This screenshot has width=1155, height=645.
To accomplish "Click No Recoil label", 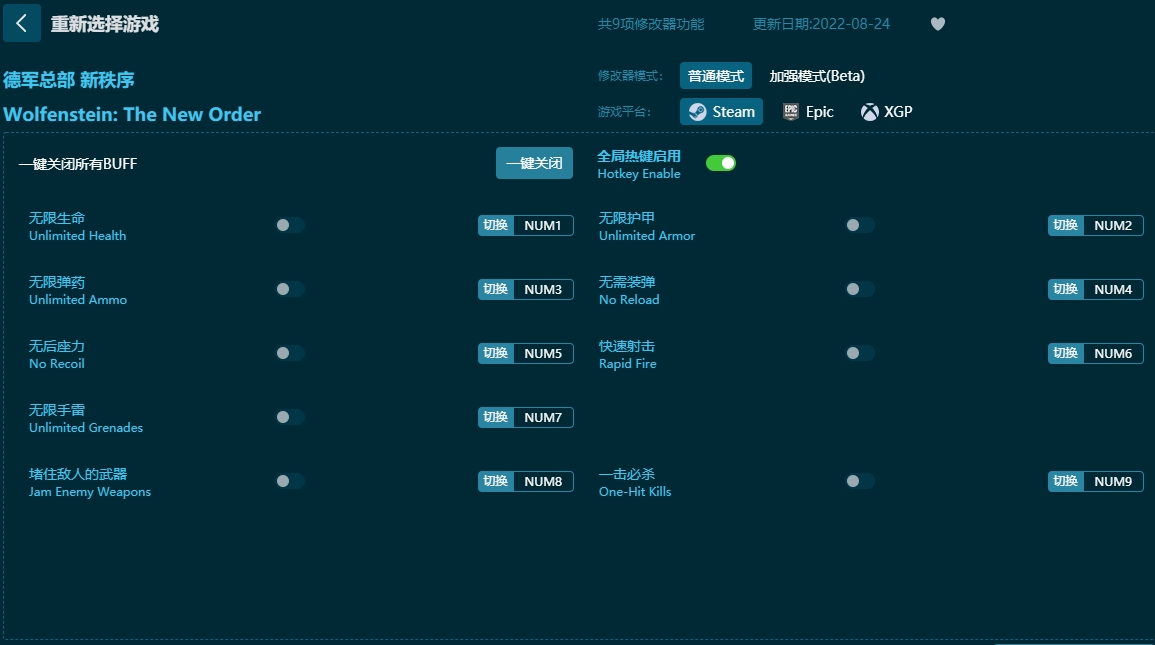I will click(57, 364).
